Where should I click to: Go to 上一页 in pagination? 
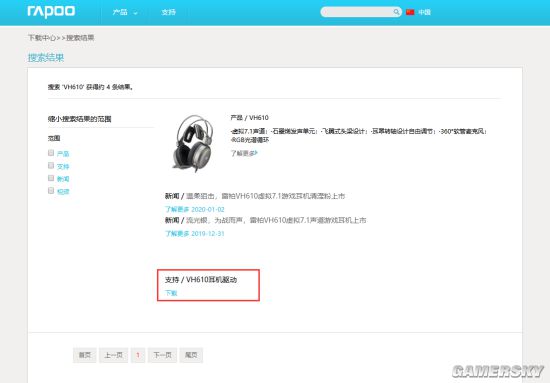click(113, 355)
